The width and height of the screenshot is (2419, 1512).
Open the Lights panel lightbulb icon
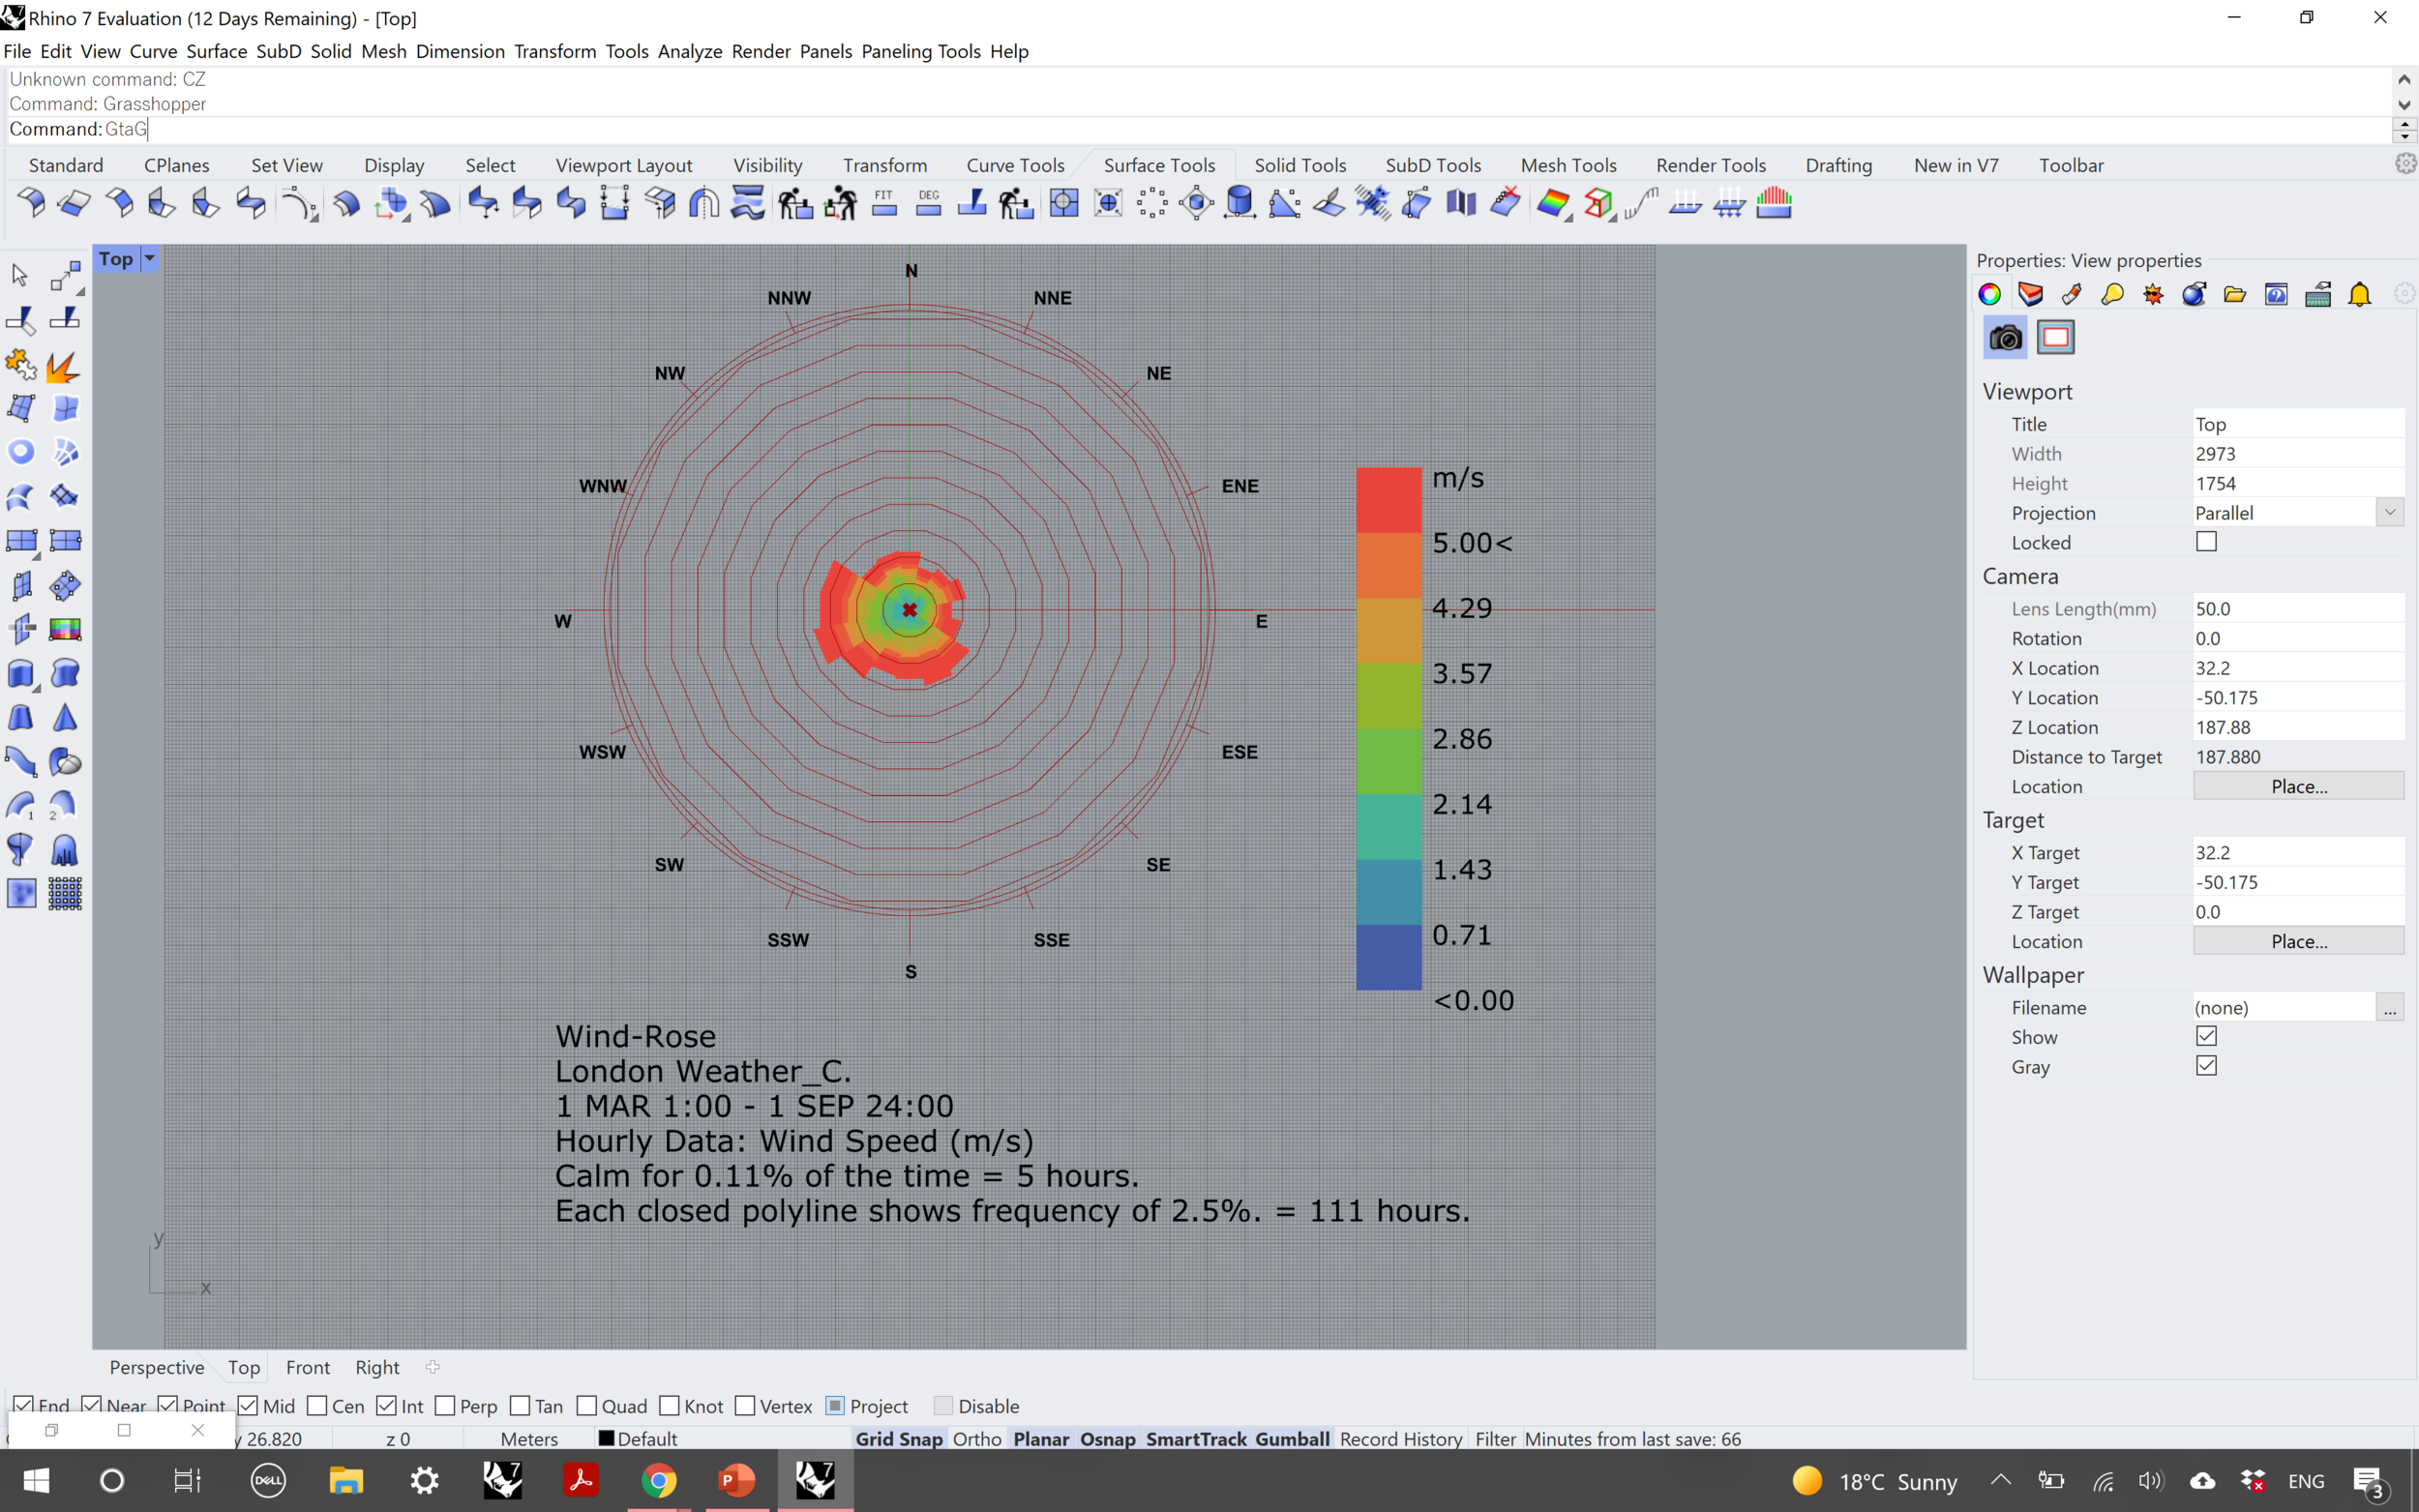click(2112, 294)
